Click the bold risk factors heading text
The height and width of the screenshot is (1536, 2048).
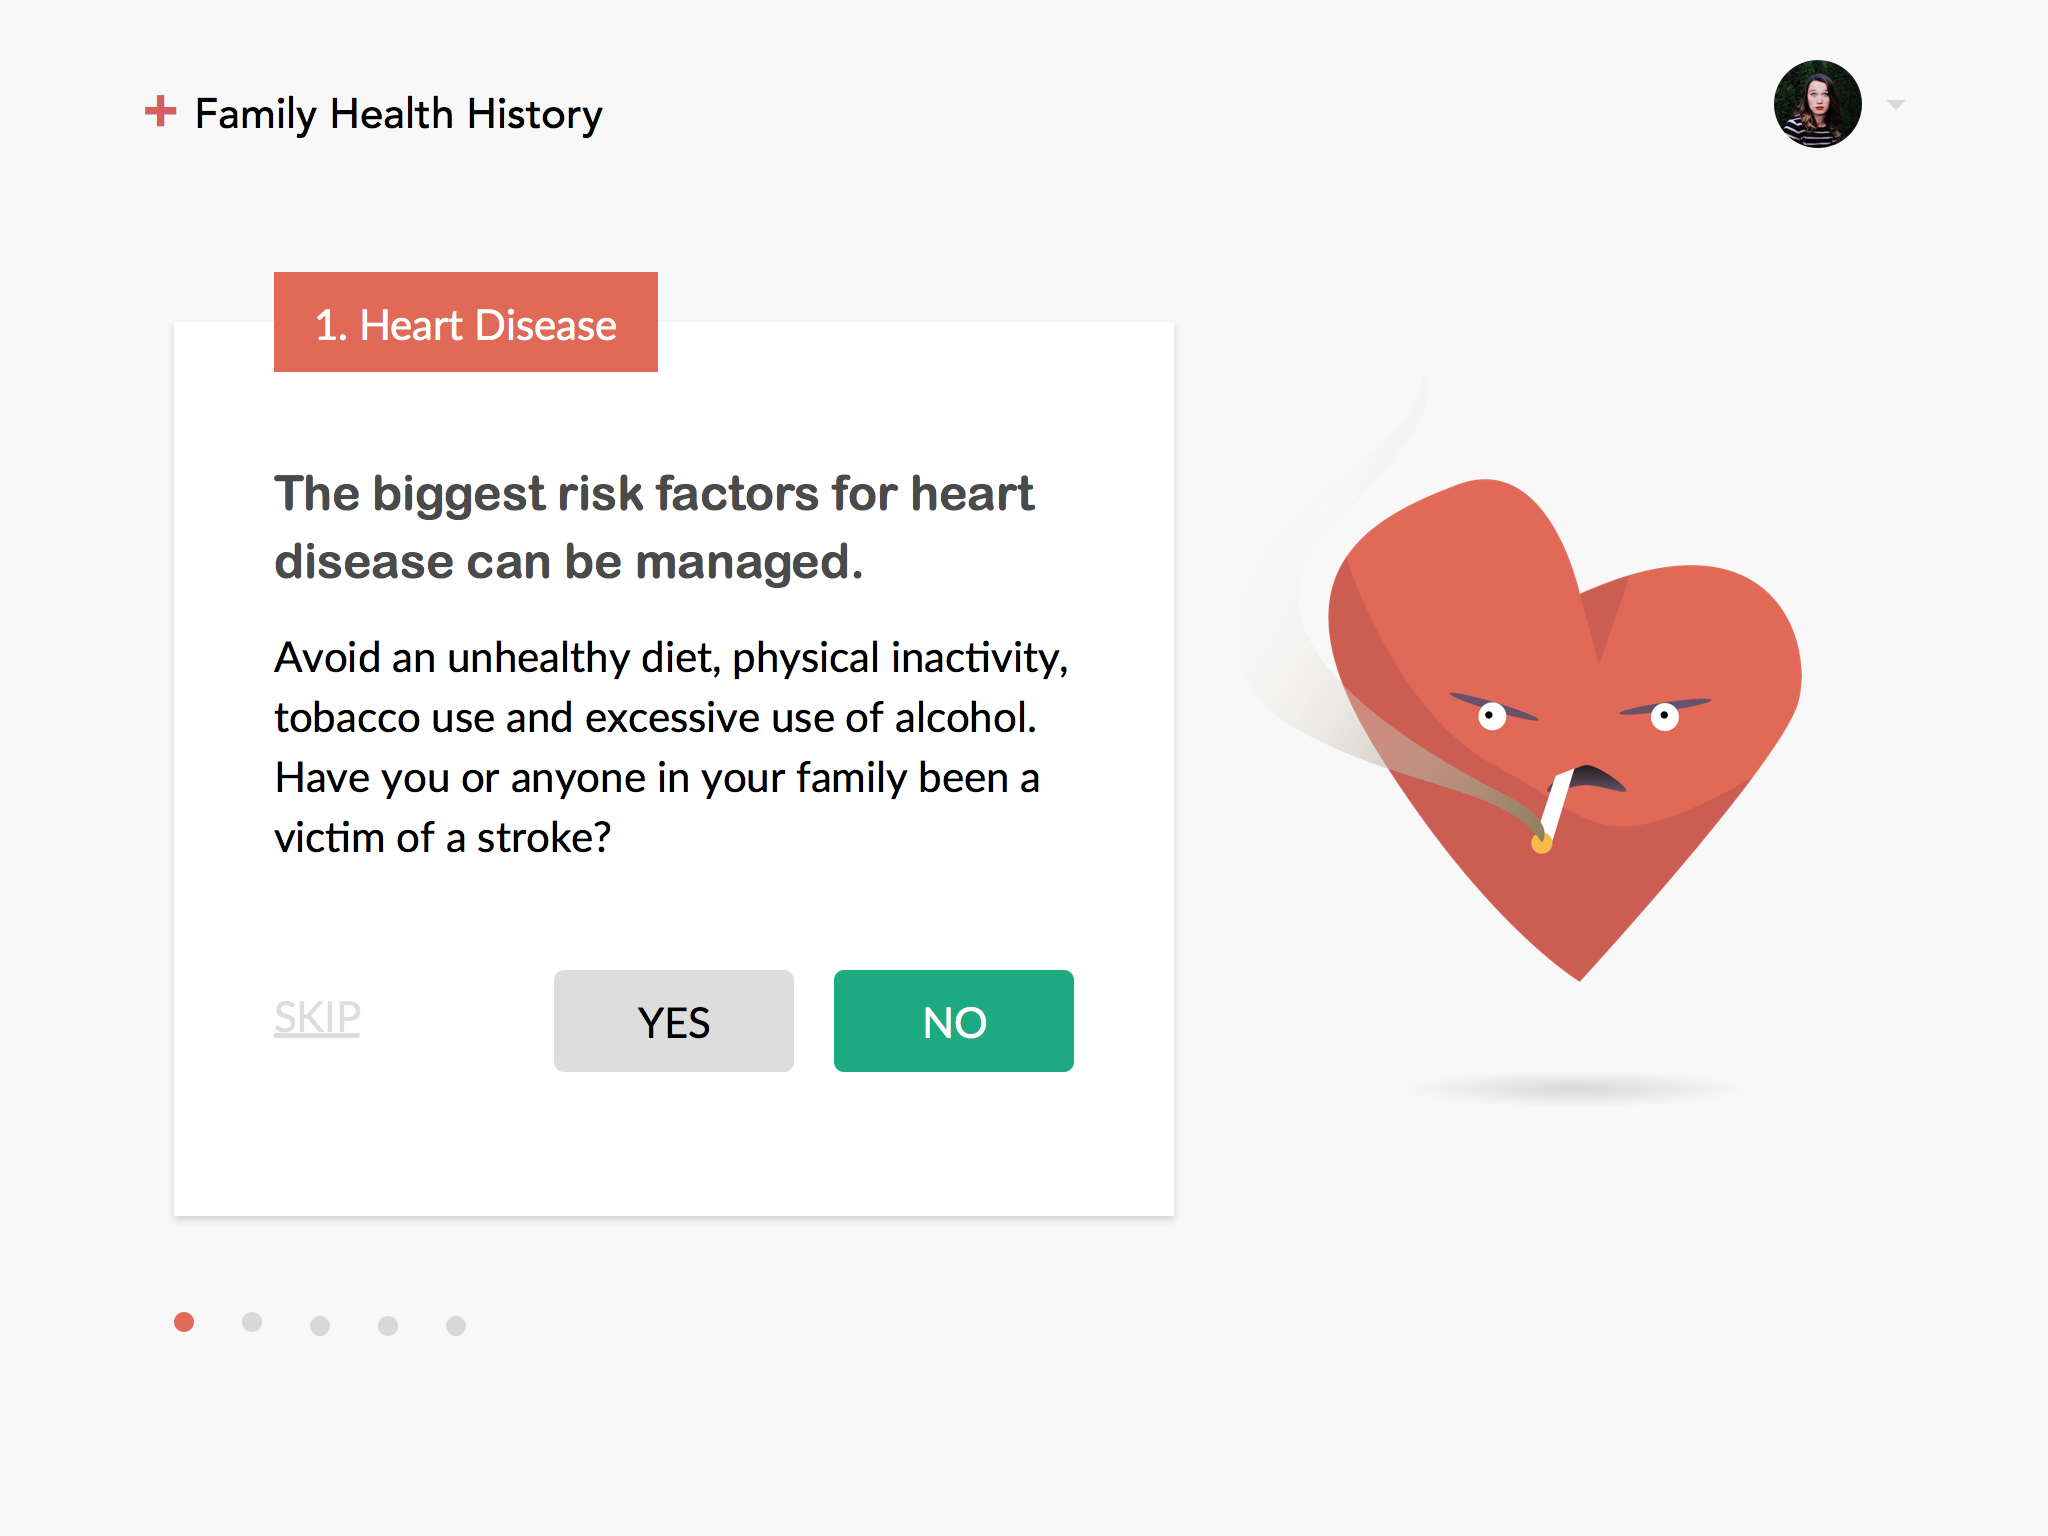pyautogui.click(x=654, y=527)
